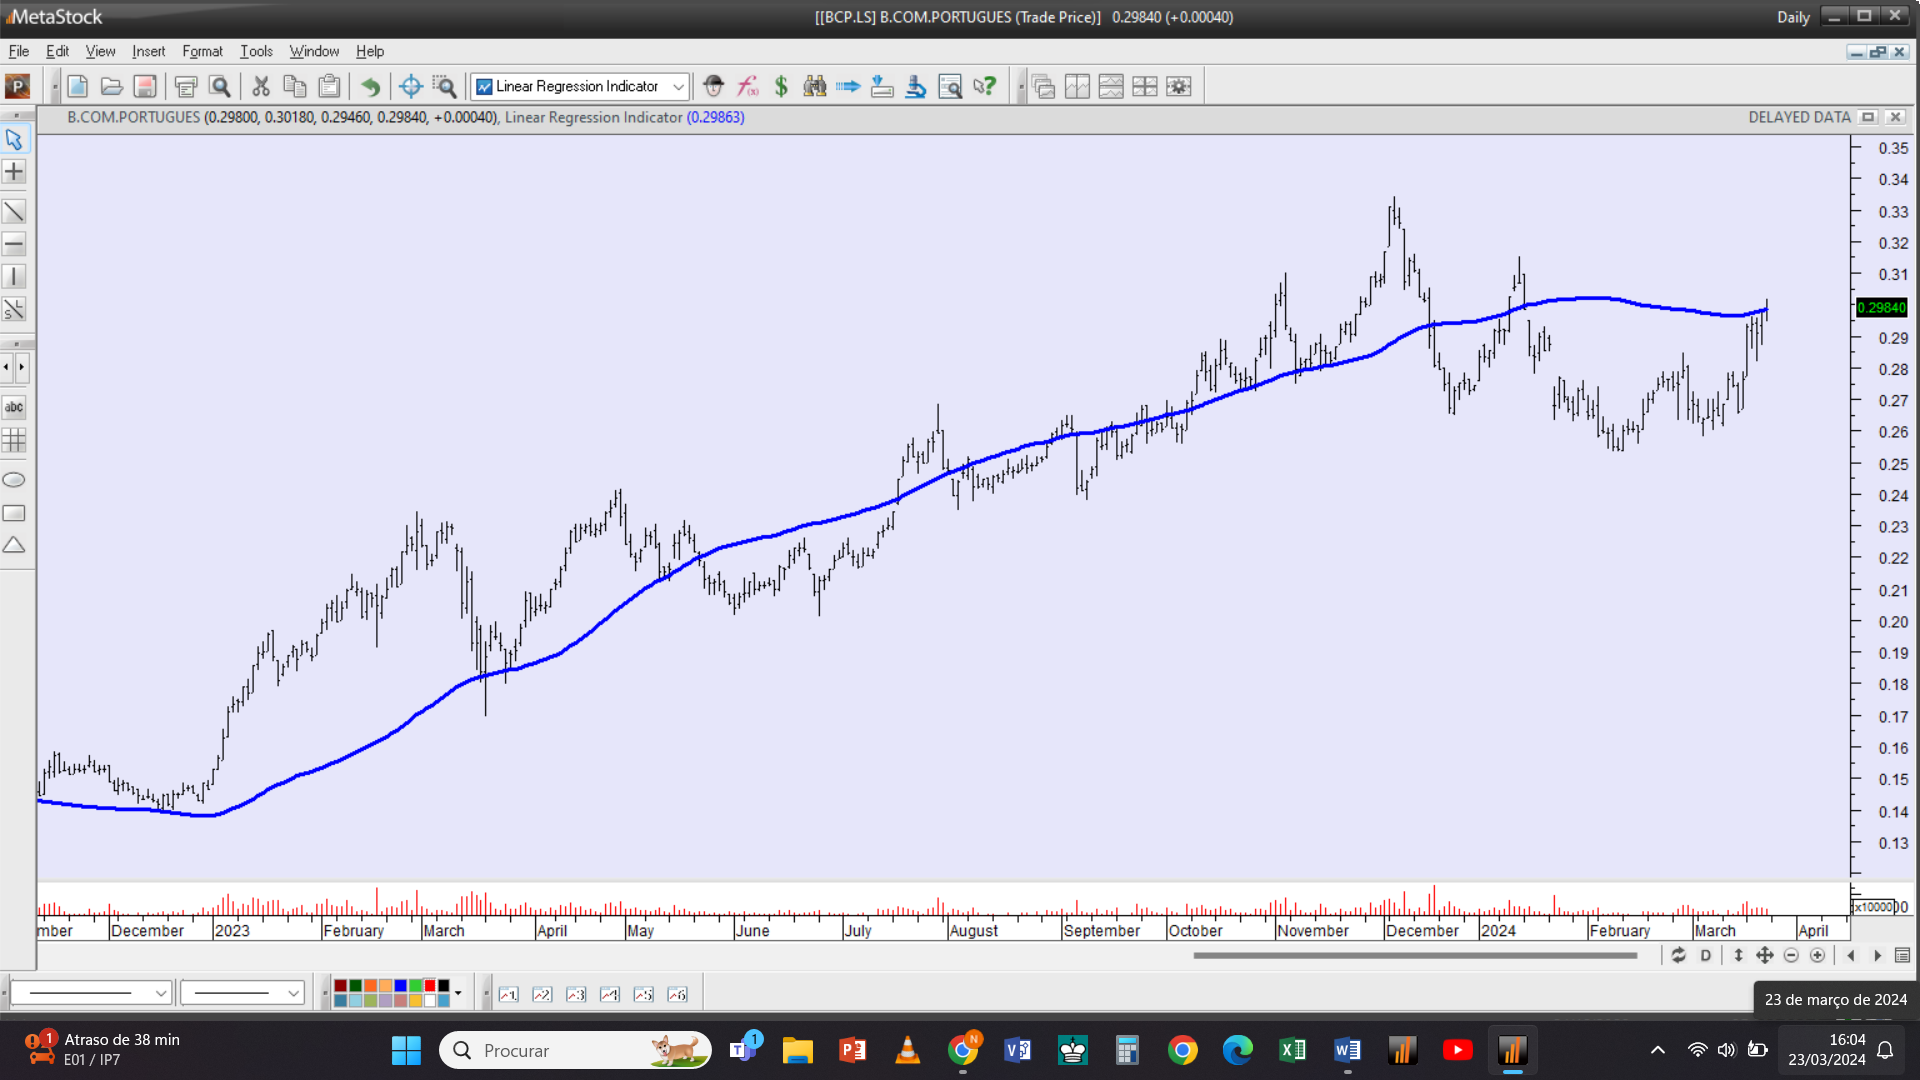The width and height of the screenshot is (1920, 1080).
Task: Apply chart template number 3
Action: click(576, 994)
